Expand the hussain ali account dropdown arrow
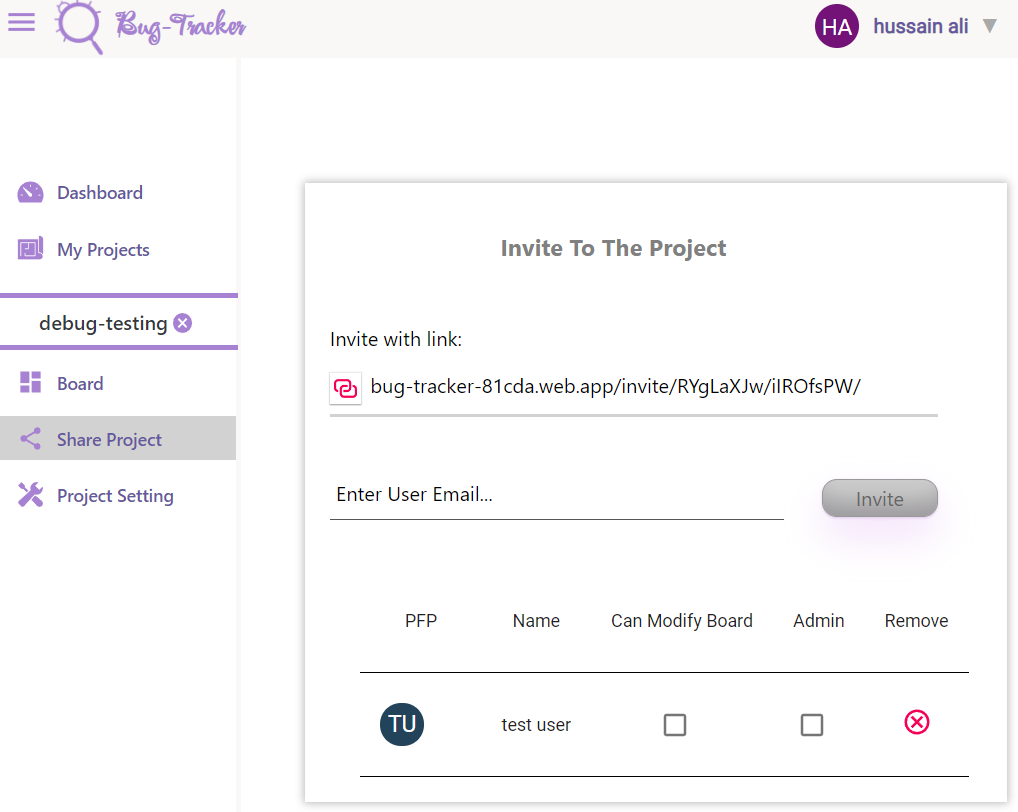This screenshot has width=1018, height=812. click(990, 26)
